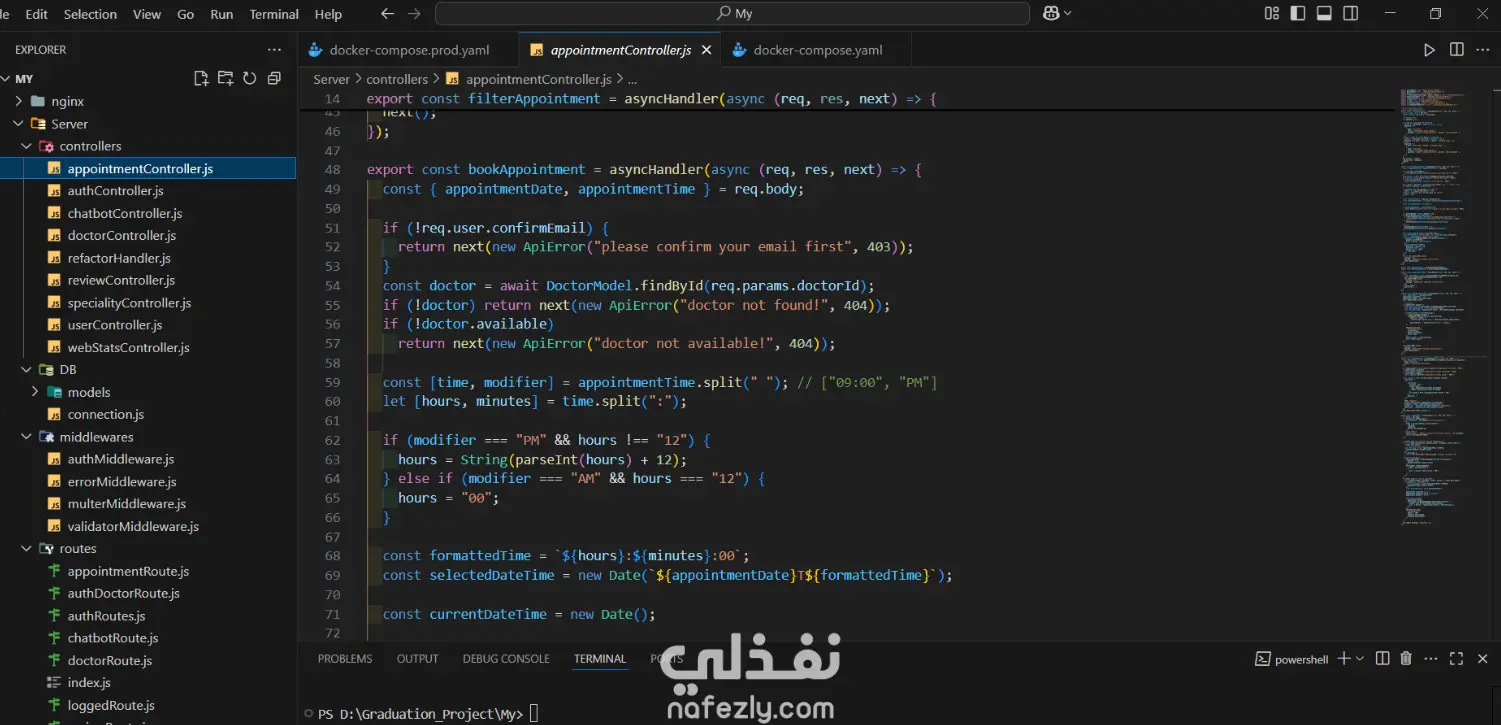Switch to docker-compose.yaml tab
Screen dimensions: 1501x725
click(x=817, y=50)
